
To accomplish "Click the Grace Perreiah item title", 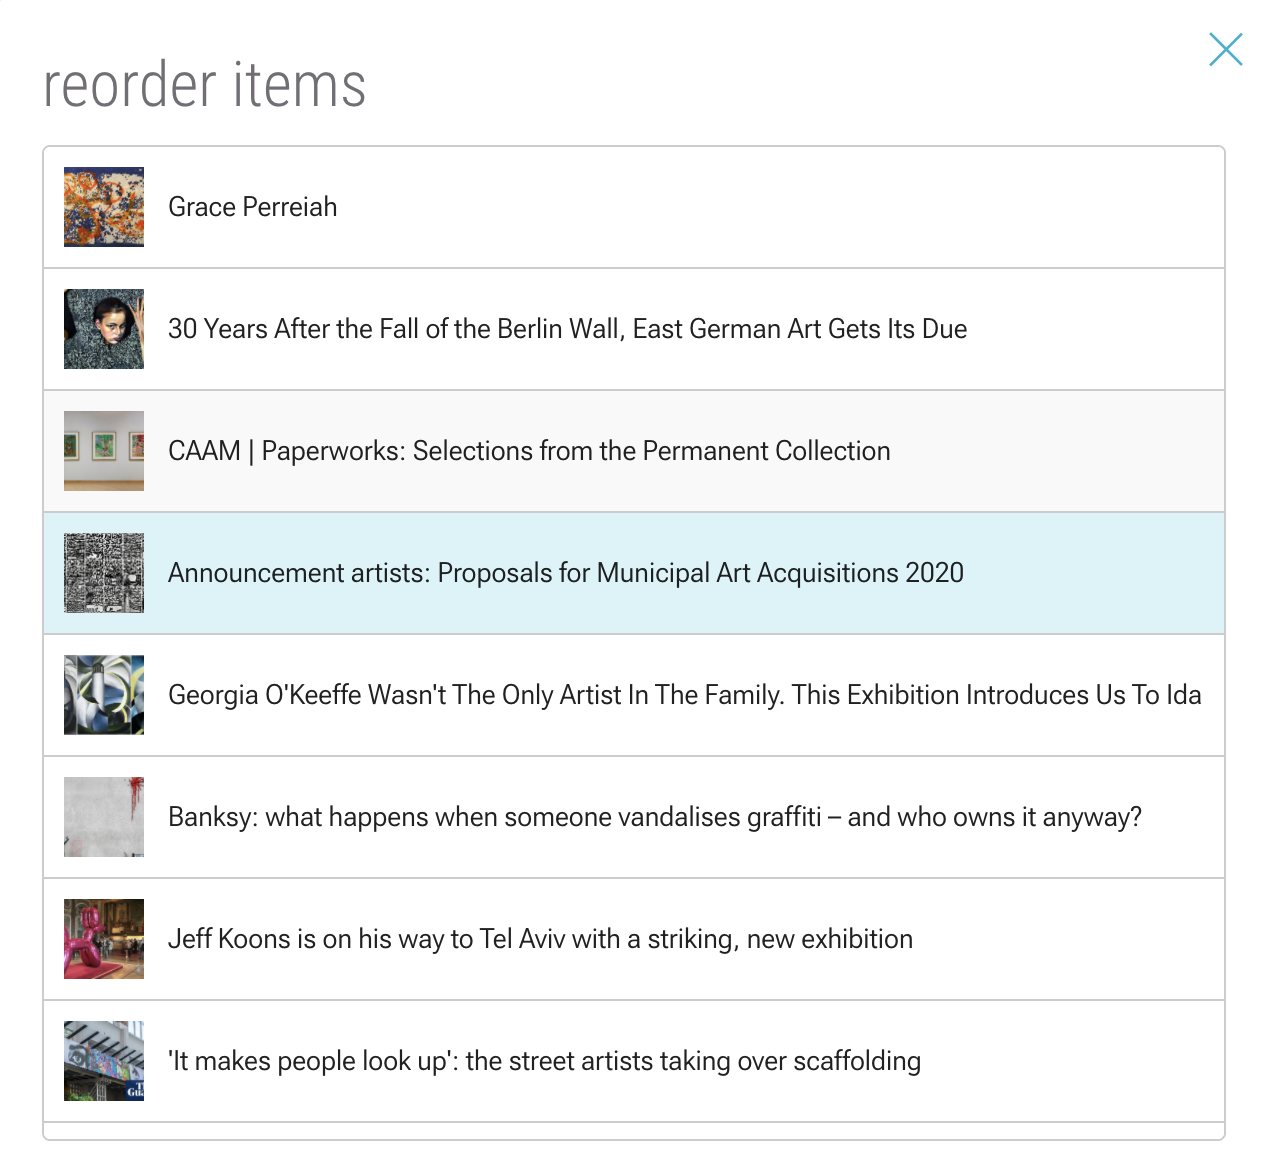I will [253, 207].
